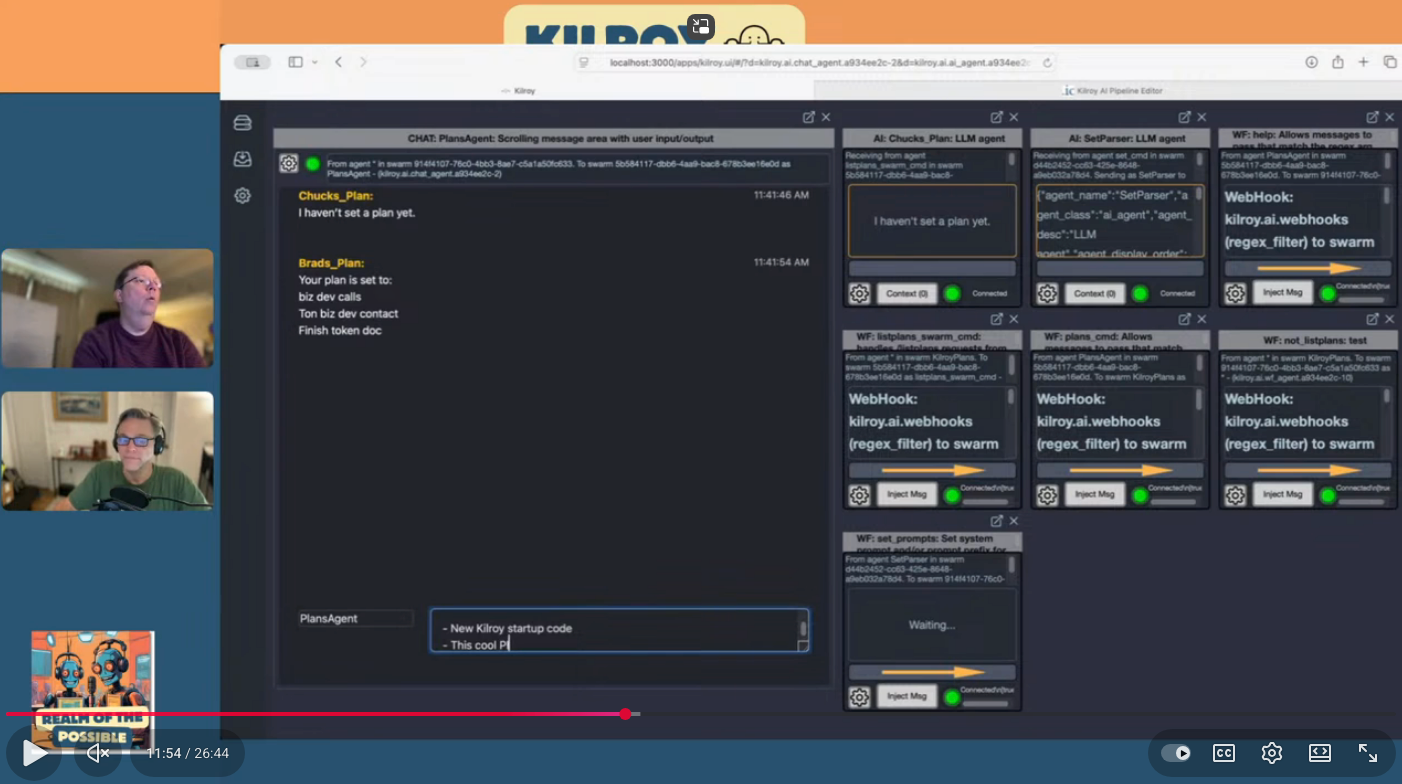
Task: Switch to the Kilroy browser tab
Action: click(518, 91)
